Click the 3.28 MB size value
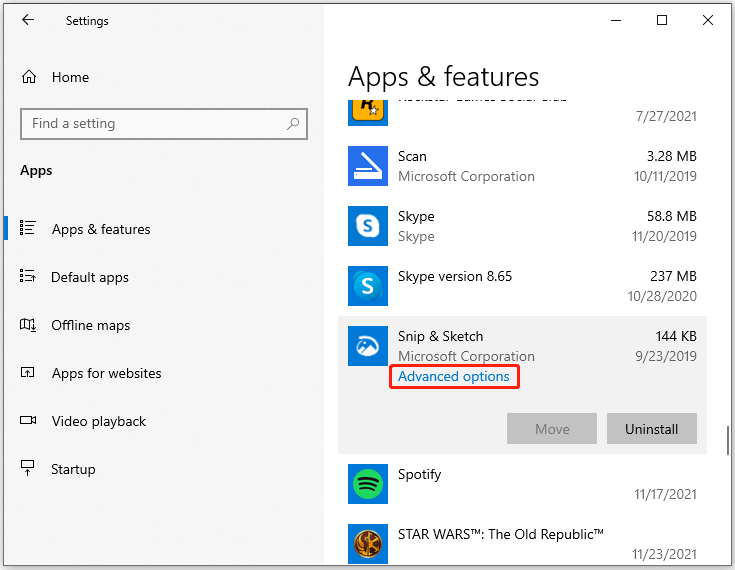 pyautogui.click(x=672, y=156)
